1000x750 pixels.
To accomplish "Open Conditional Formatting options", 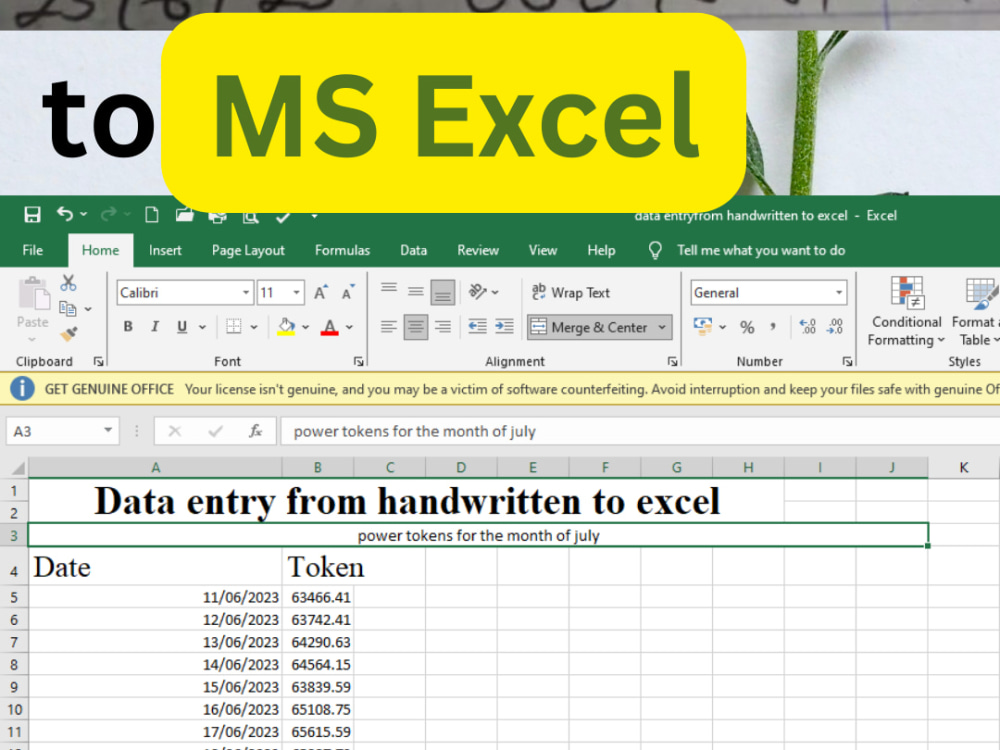I will point(905,313).
